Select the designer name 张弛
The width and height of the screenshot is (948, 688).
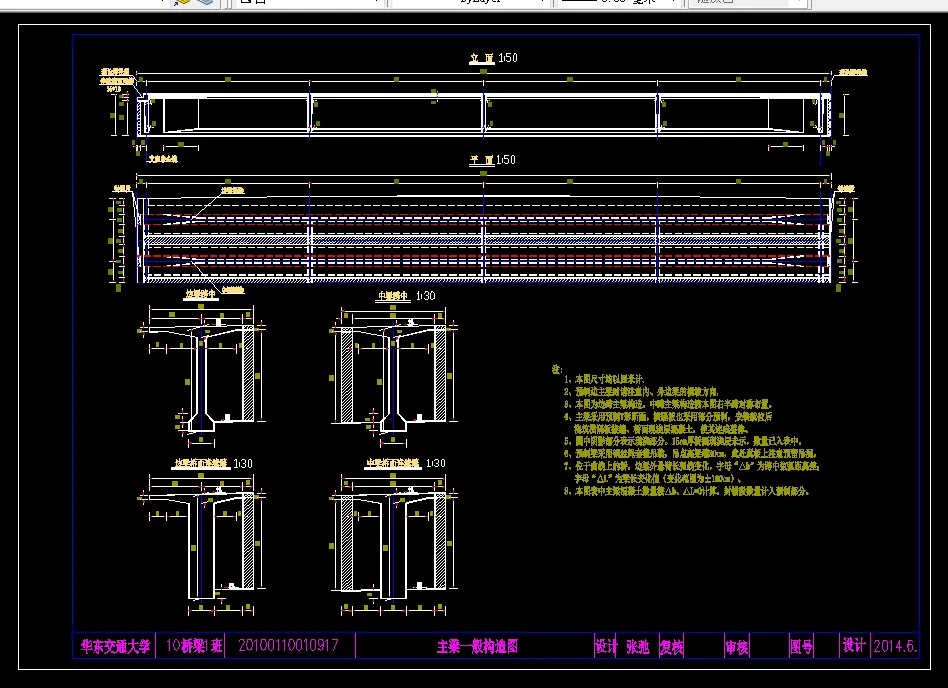[637, 647]
